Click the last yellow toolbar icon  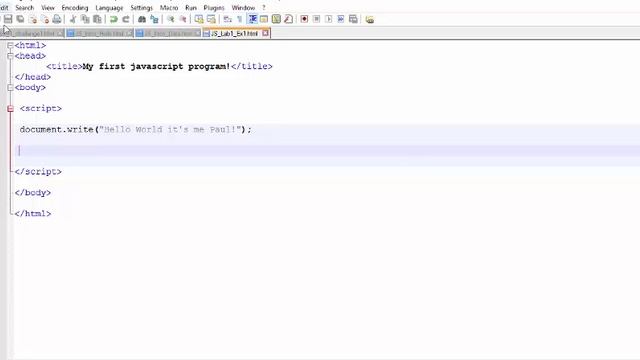[x=369, y=19]
